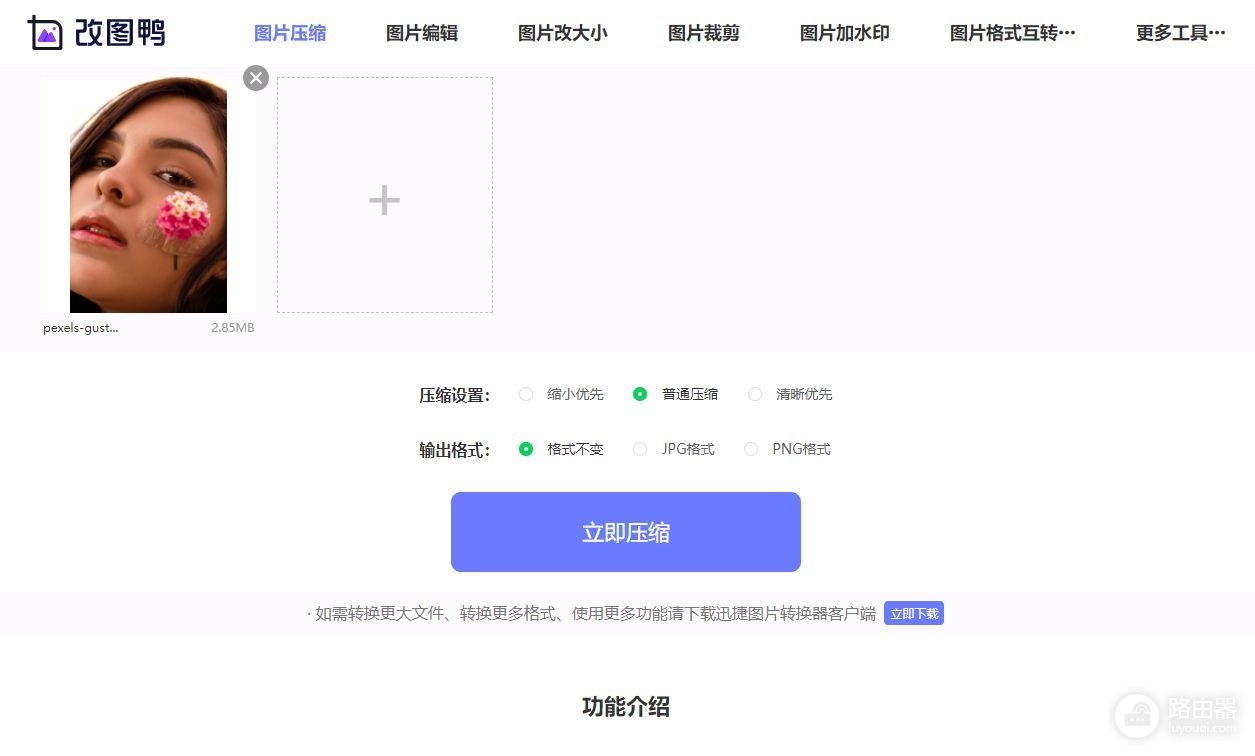Image resolution: width=1255 pixels, height=756 pixels.
Task: Expand the 更多工具 menu
Action: pyautogui.click(x=1180, y=33)
